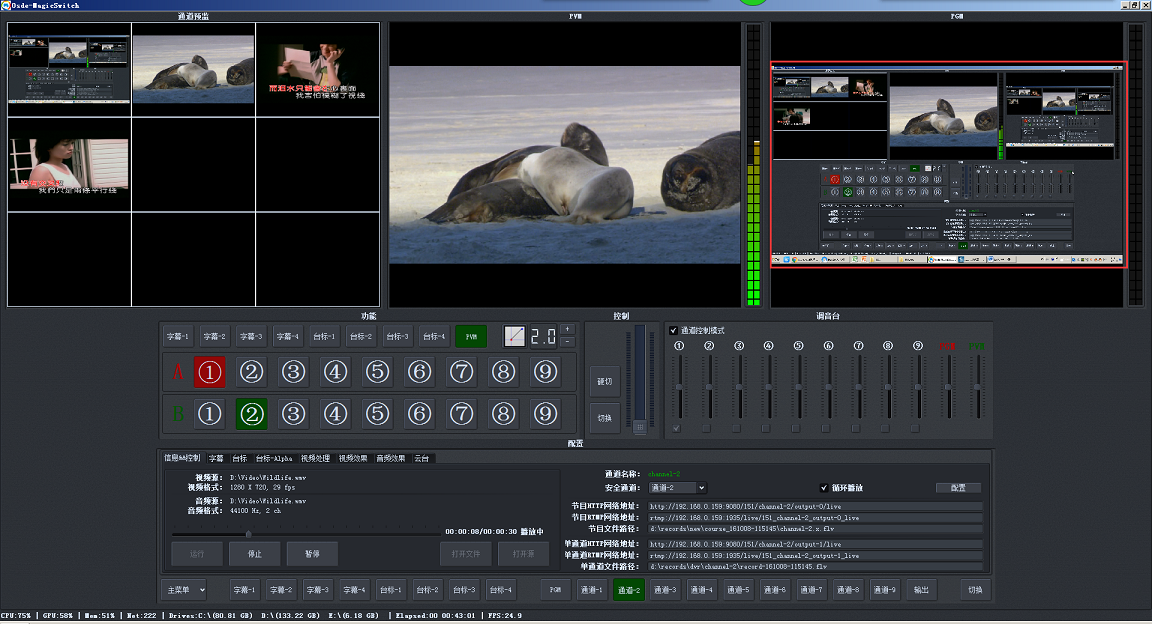
Task: Click the PVW volume fader in mixer
Action: tap(977, 387)
